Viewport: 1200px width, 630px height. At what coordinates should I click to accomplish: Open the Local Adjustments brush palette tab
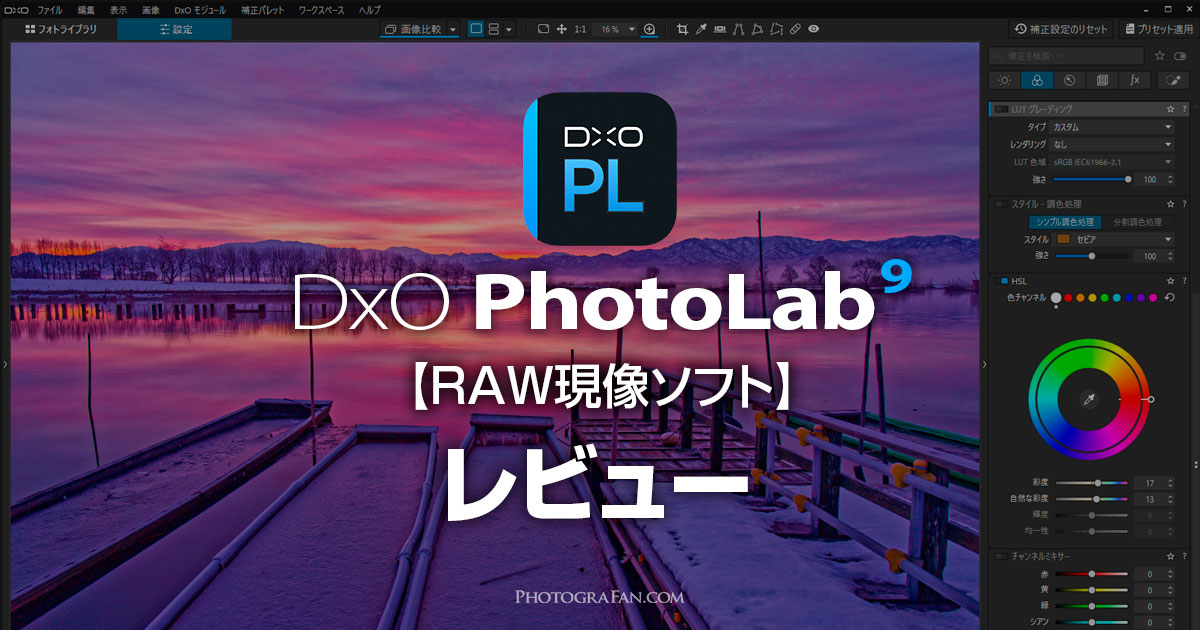tap(1174, 80)
